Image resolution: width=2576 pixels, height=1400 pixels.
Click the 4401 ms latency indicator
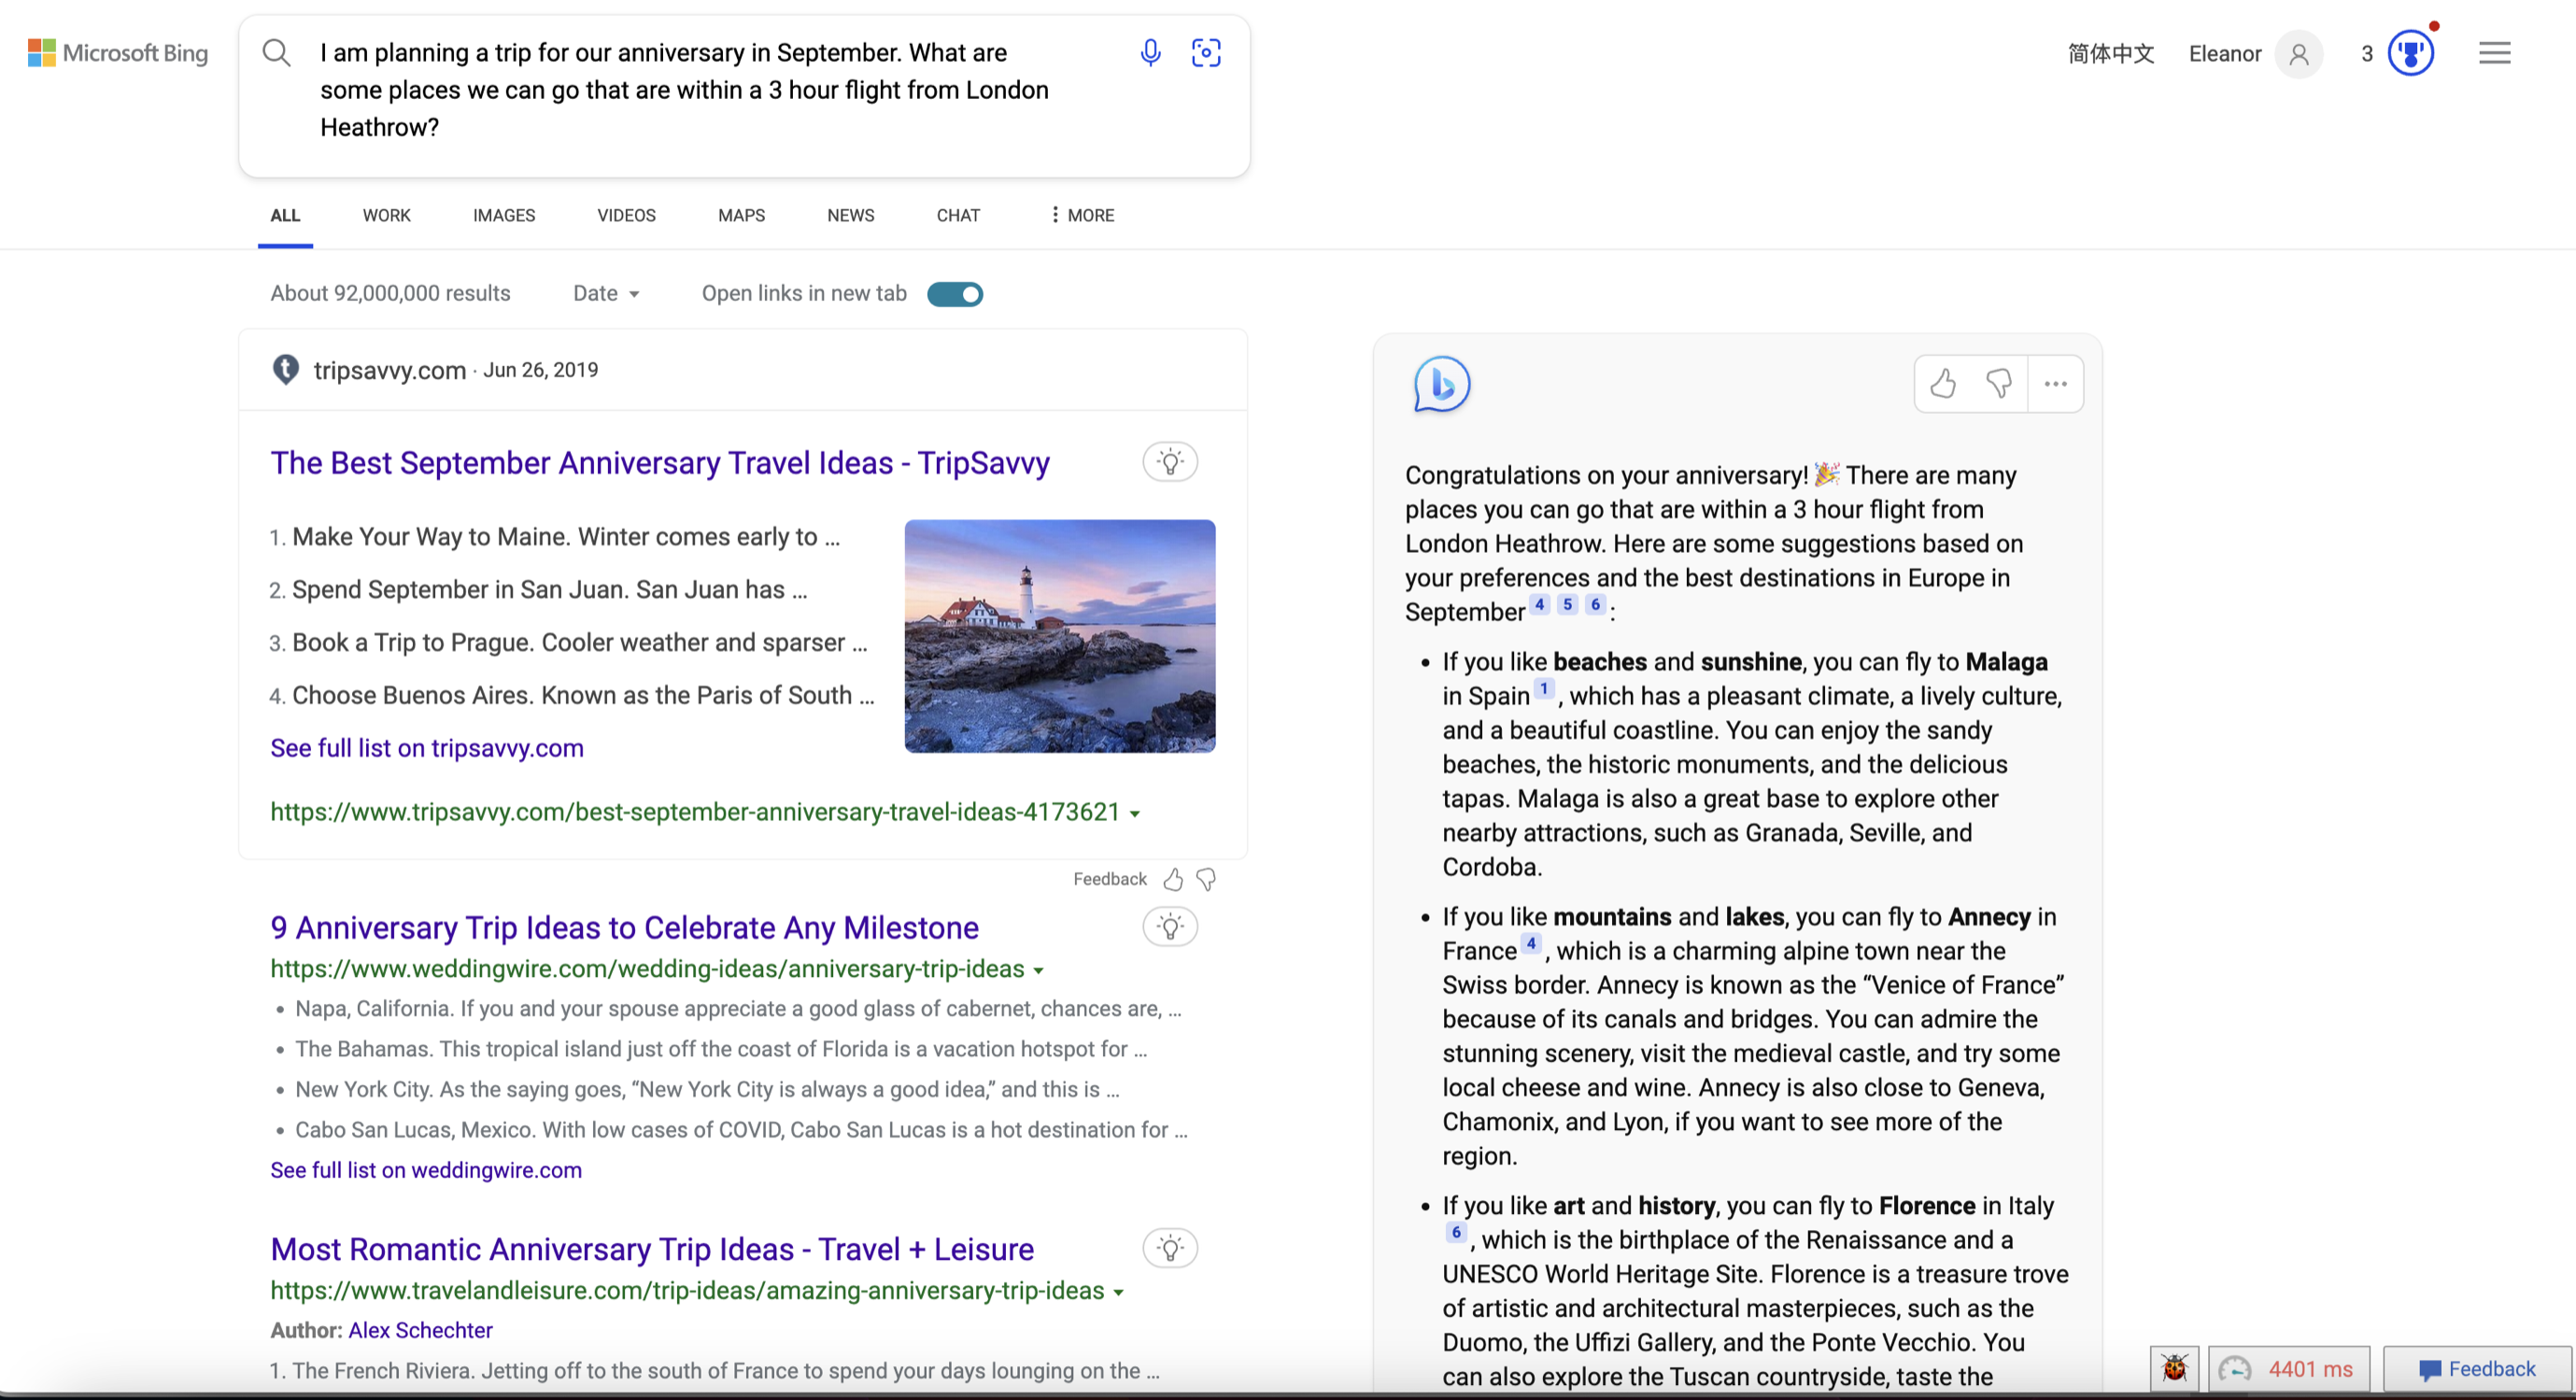2288,1368
